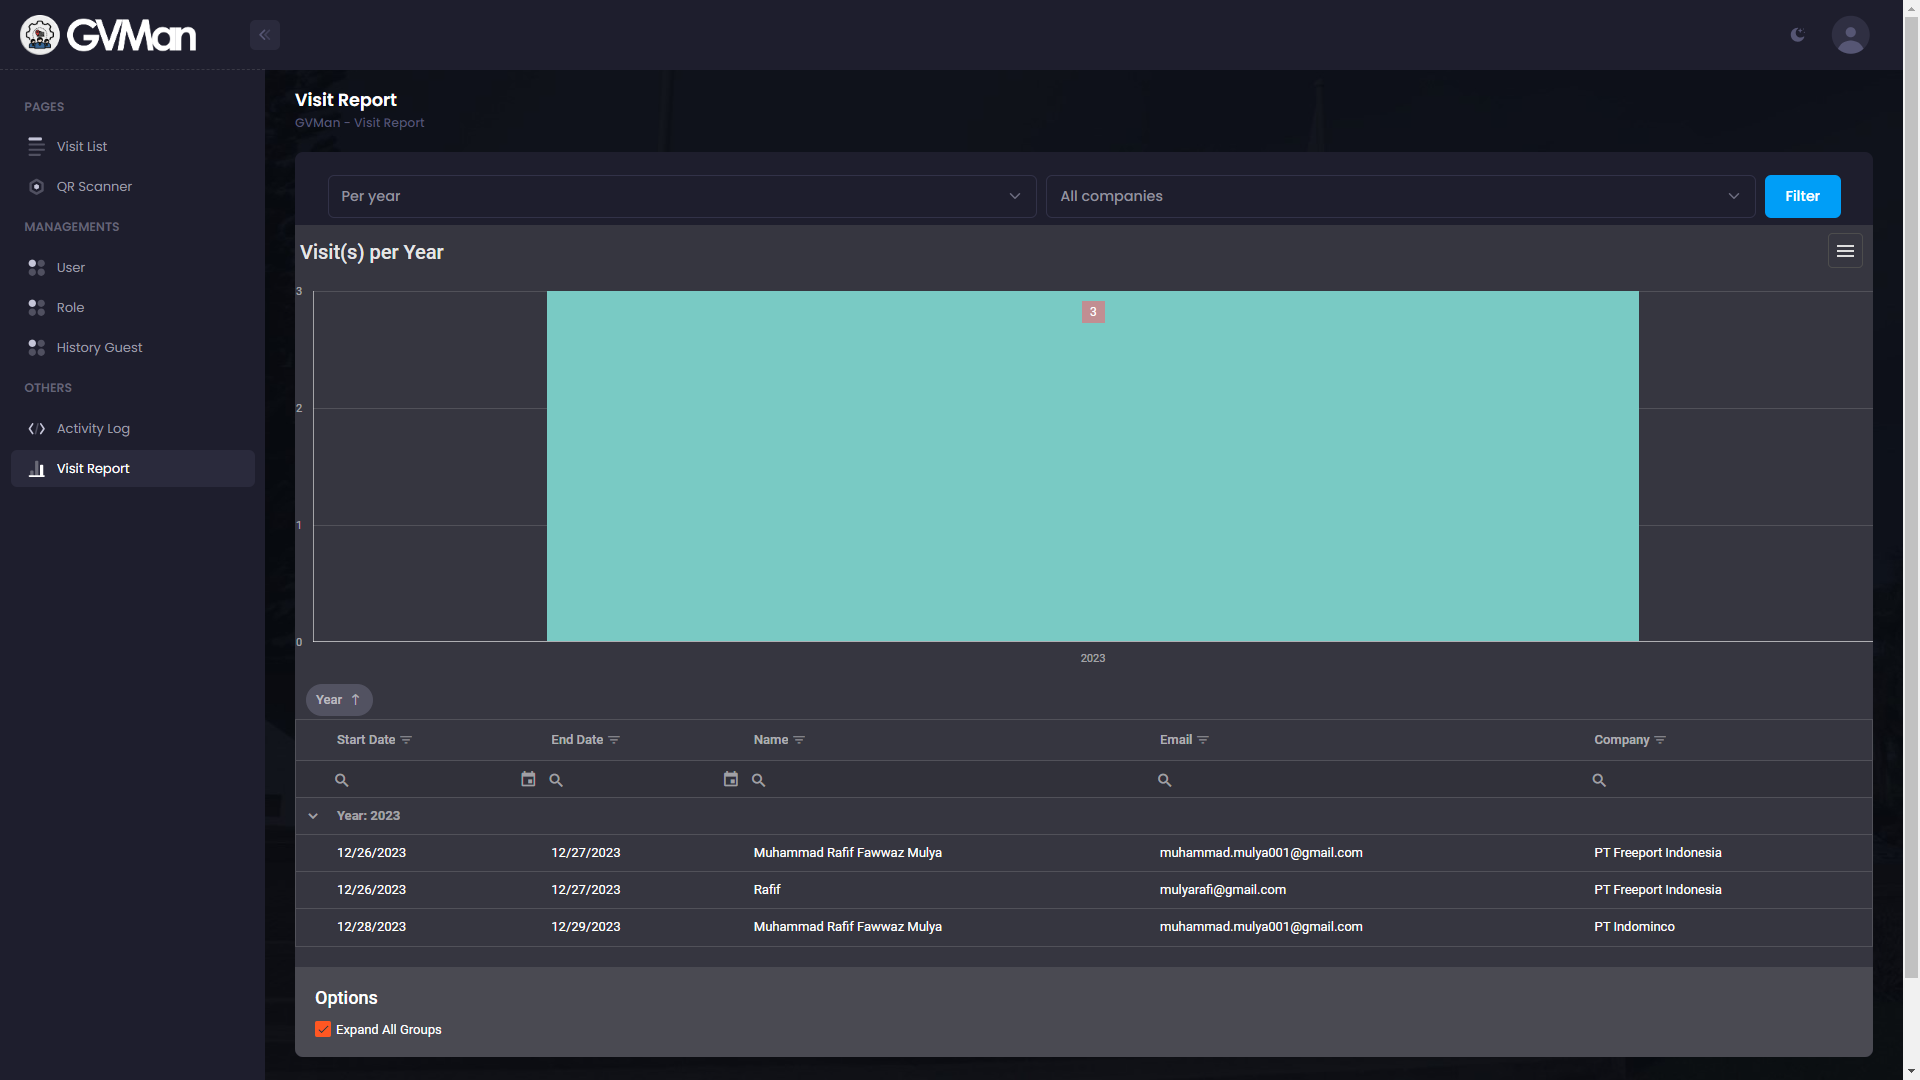Open the user profile avatar menu

1850,35
